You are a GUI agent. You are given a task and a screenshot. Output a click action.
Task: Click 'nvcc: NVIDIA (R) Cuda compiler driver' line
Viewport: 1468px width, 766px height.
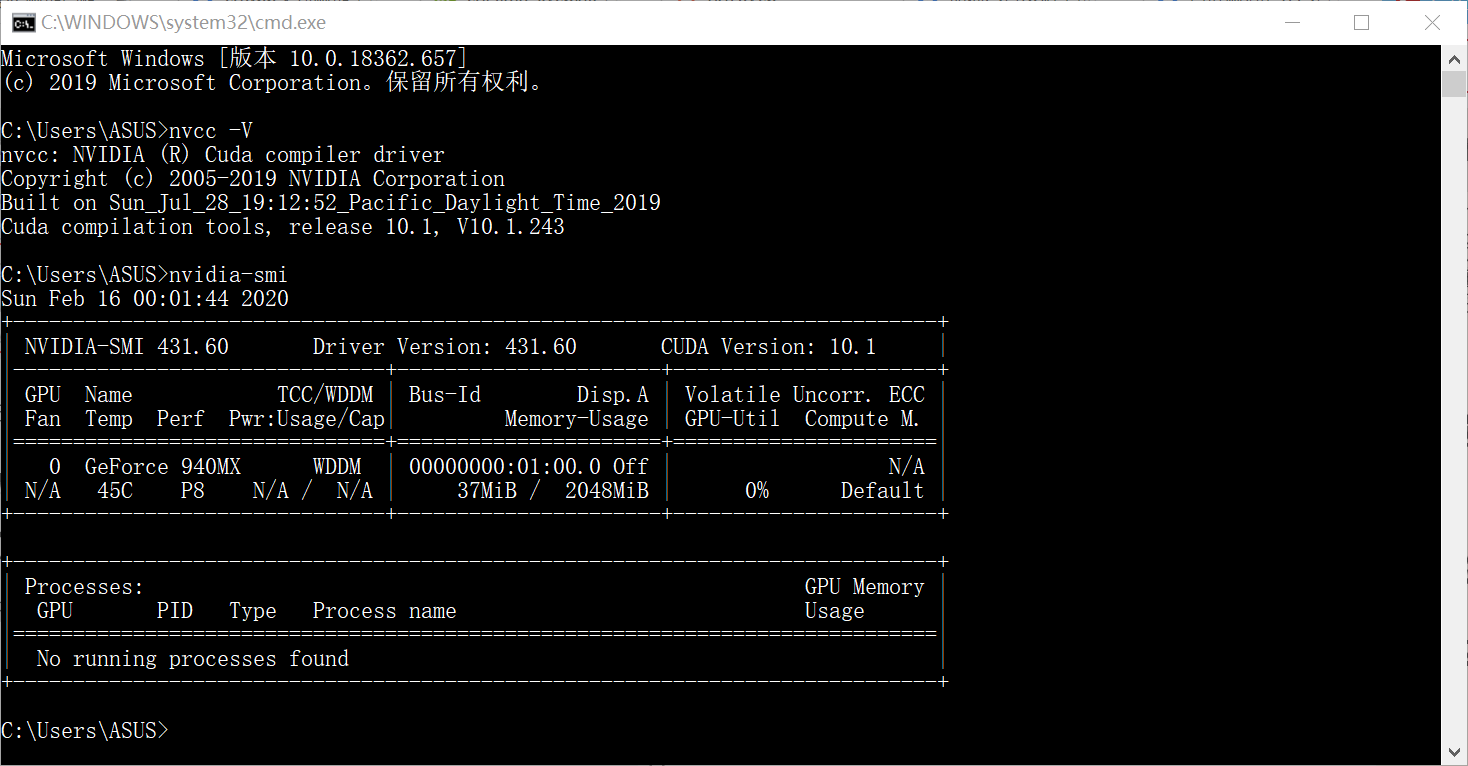coord(223,155)
